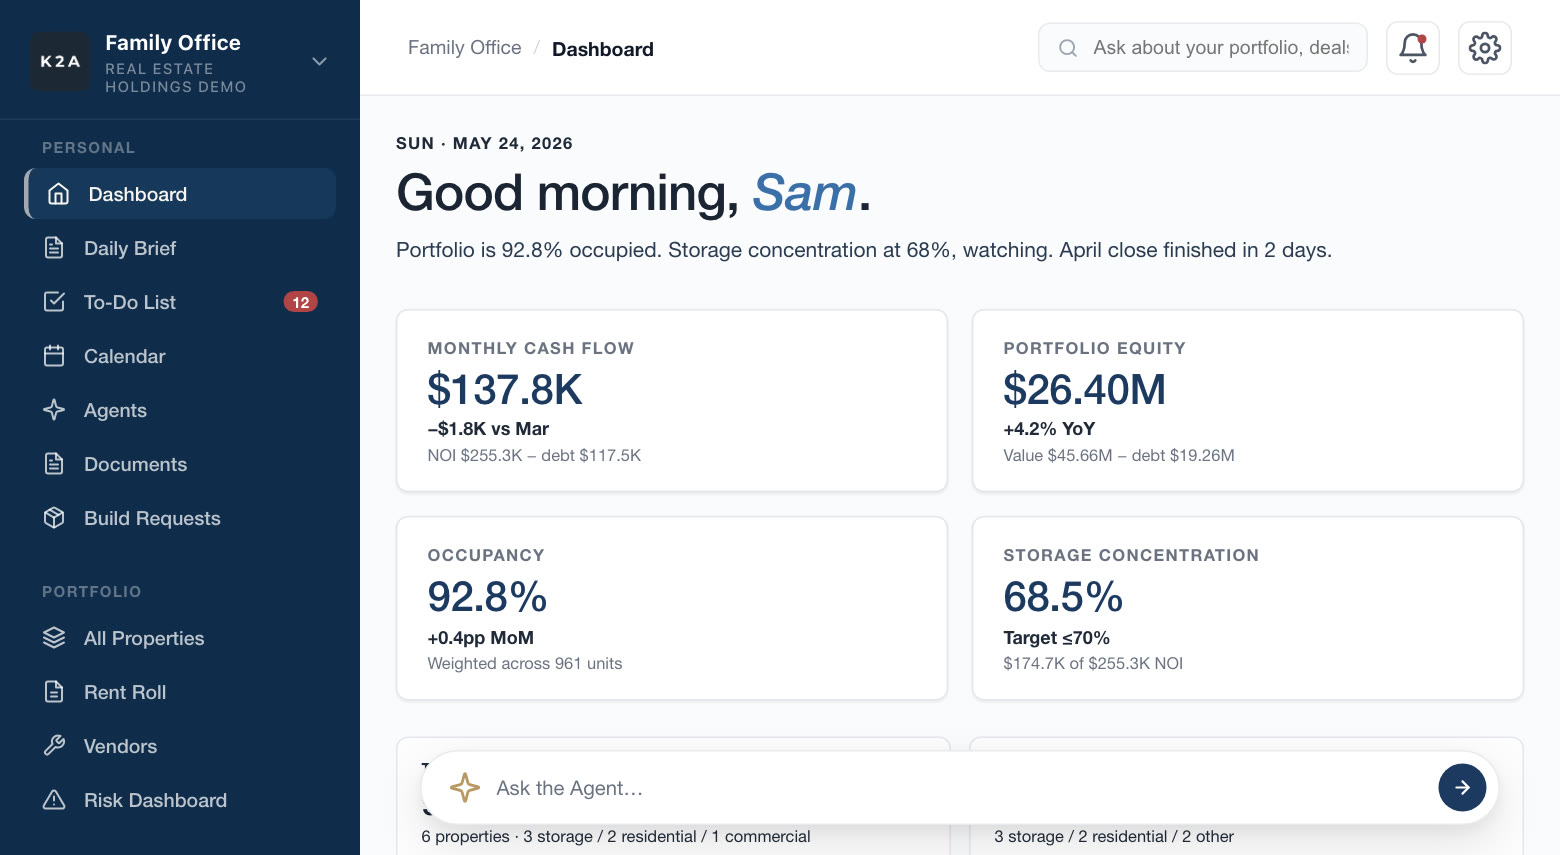The height and width of the screenshot is (855, 1560).
Task: Expand the Family Office workspace chevron
Action: 319,61
